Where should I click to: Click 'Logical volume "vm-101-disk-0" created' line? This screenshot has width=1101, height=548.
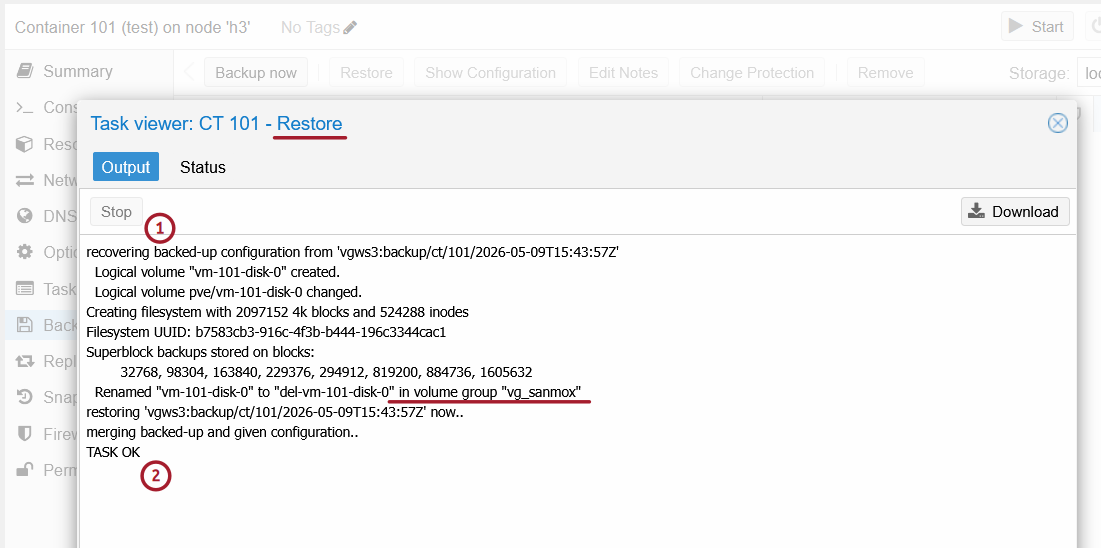[217, 272]
